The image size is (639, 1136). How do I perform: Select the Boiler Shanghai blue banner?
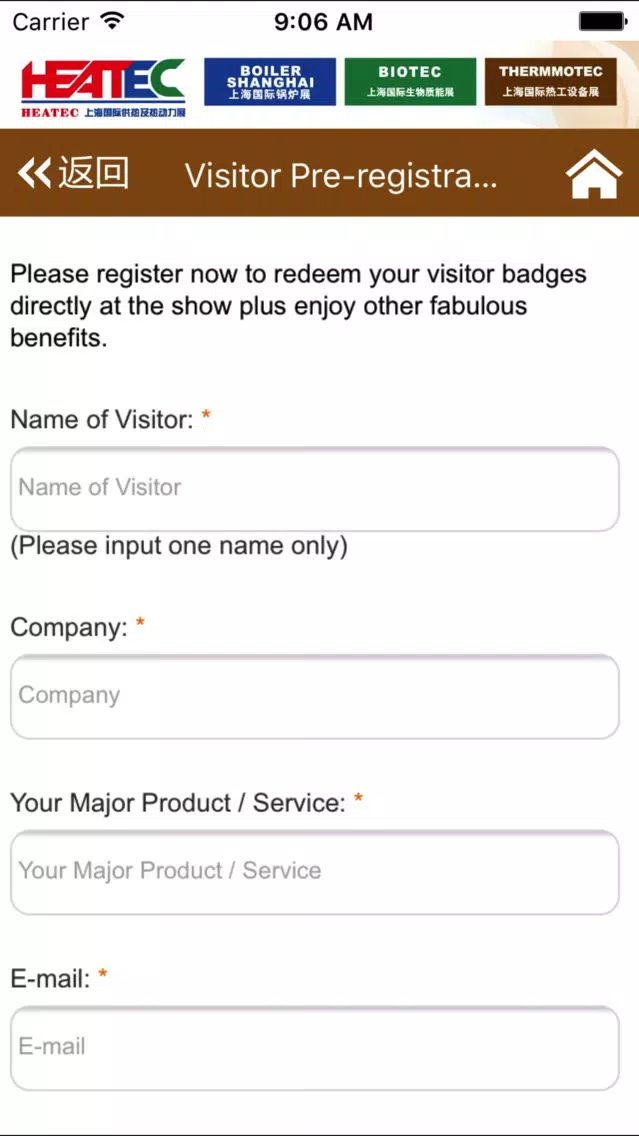270,82
